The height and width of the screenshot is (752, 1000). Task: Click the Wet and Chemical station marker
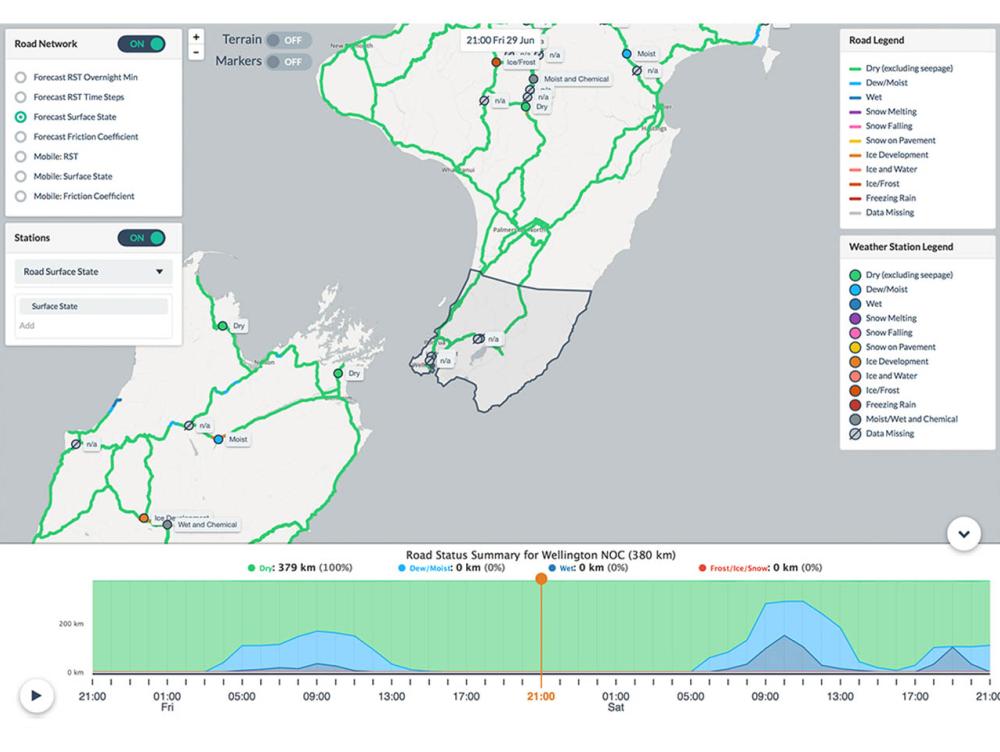click(x=167, y=525)
